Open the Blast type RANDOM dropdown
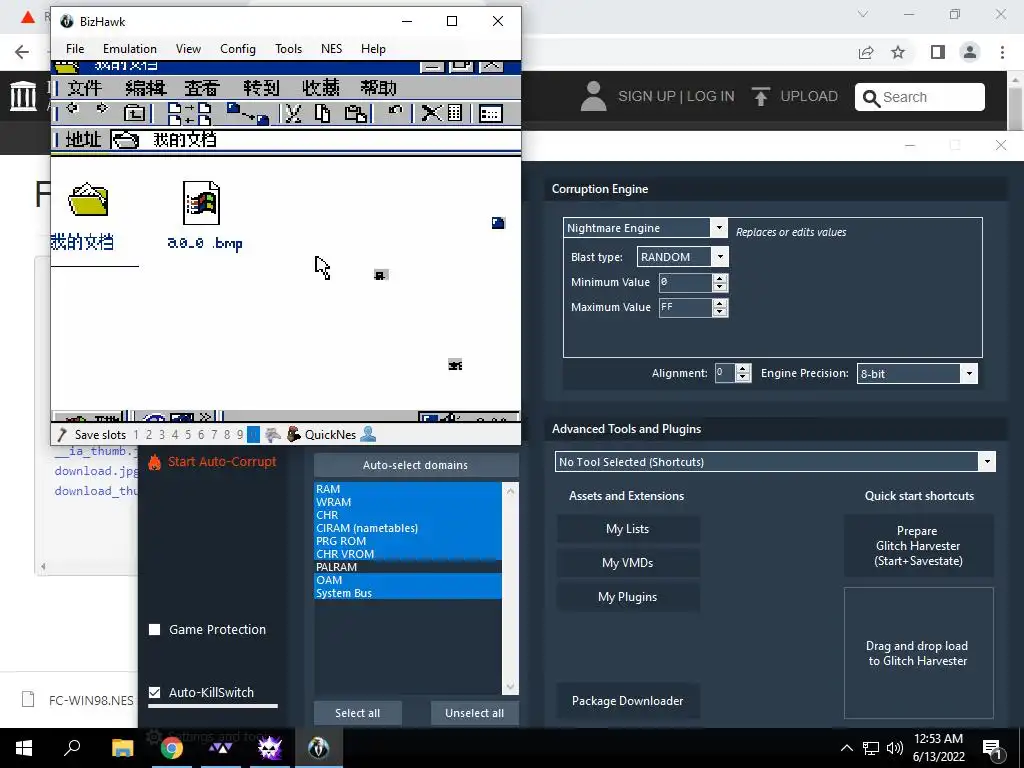This screenshot has height=768, width=1024. (x=720, y=257)
